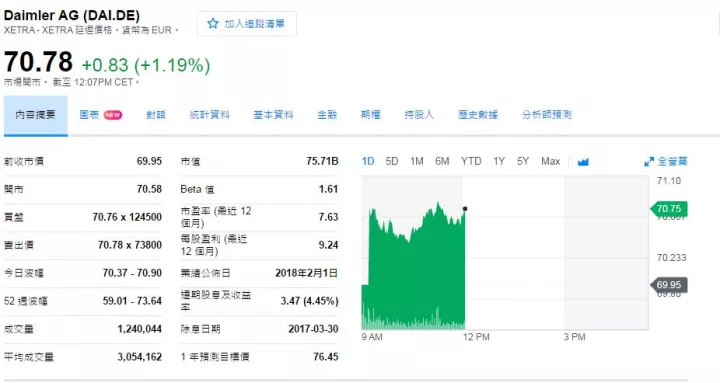Switch to the 圖表 chart tab
The image size is (720, 383).
(x=89, y=115)
